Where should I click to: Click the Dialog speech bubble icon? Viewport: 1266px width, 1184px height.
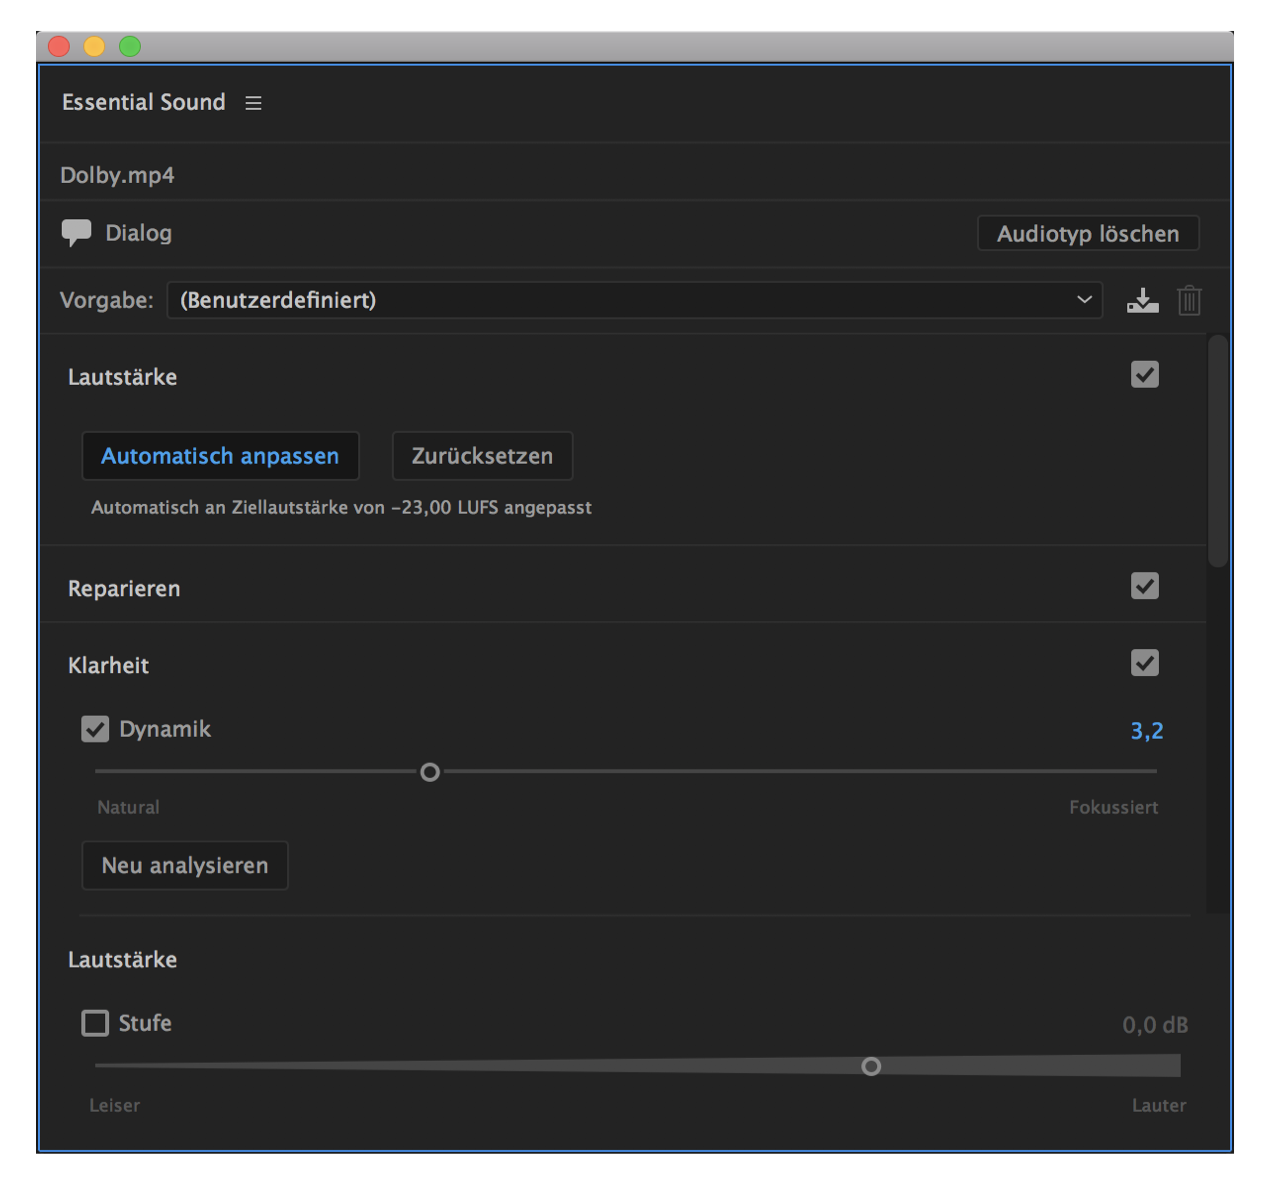pos(76,232)
